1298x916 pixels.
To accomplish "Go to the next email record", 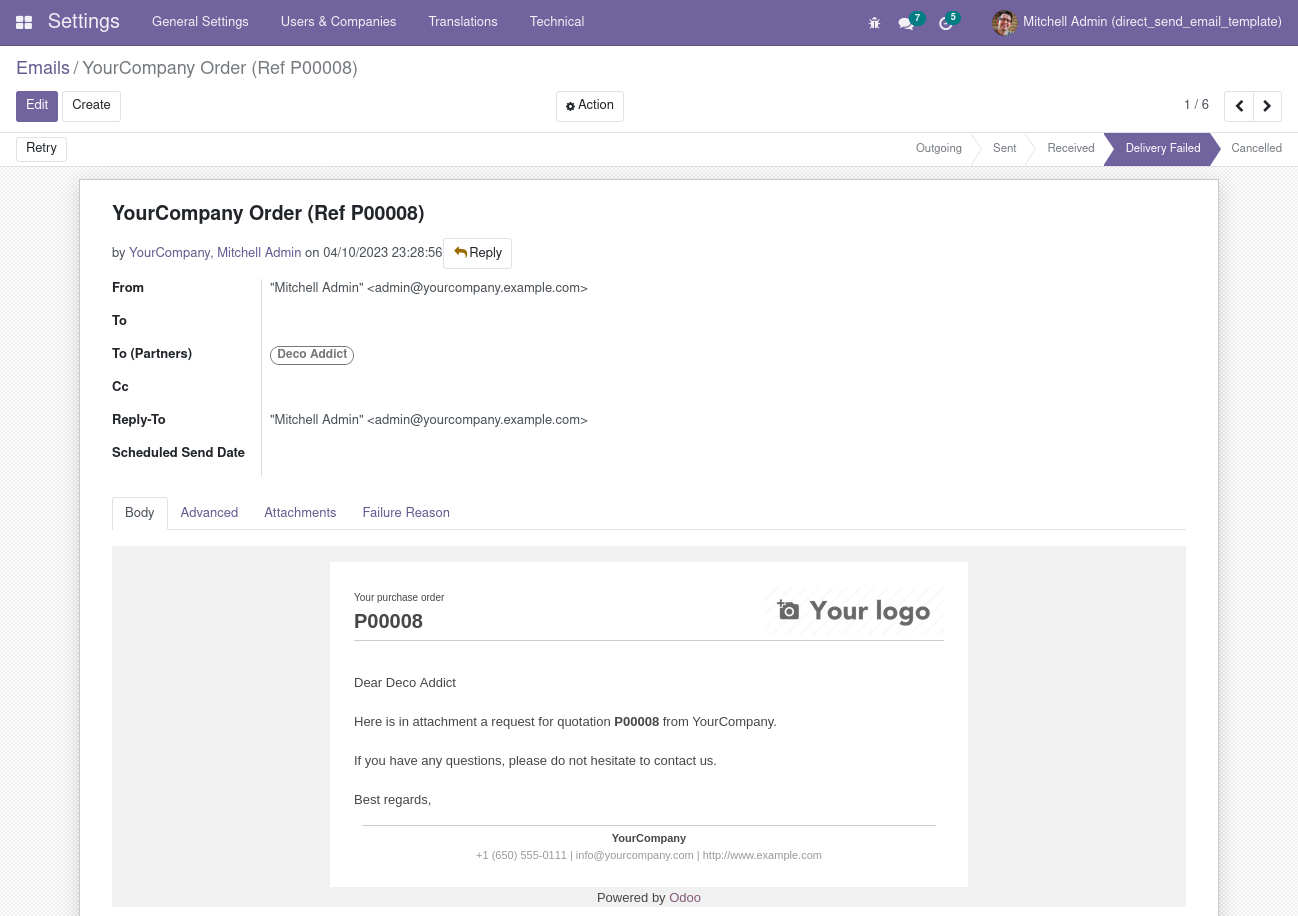I will click(x=1267, y=106).
